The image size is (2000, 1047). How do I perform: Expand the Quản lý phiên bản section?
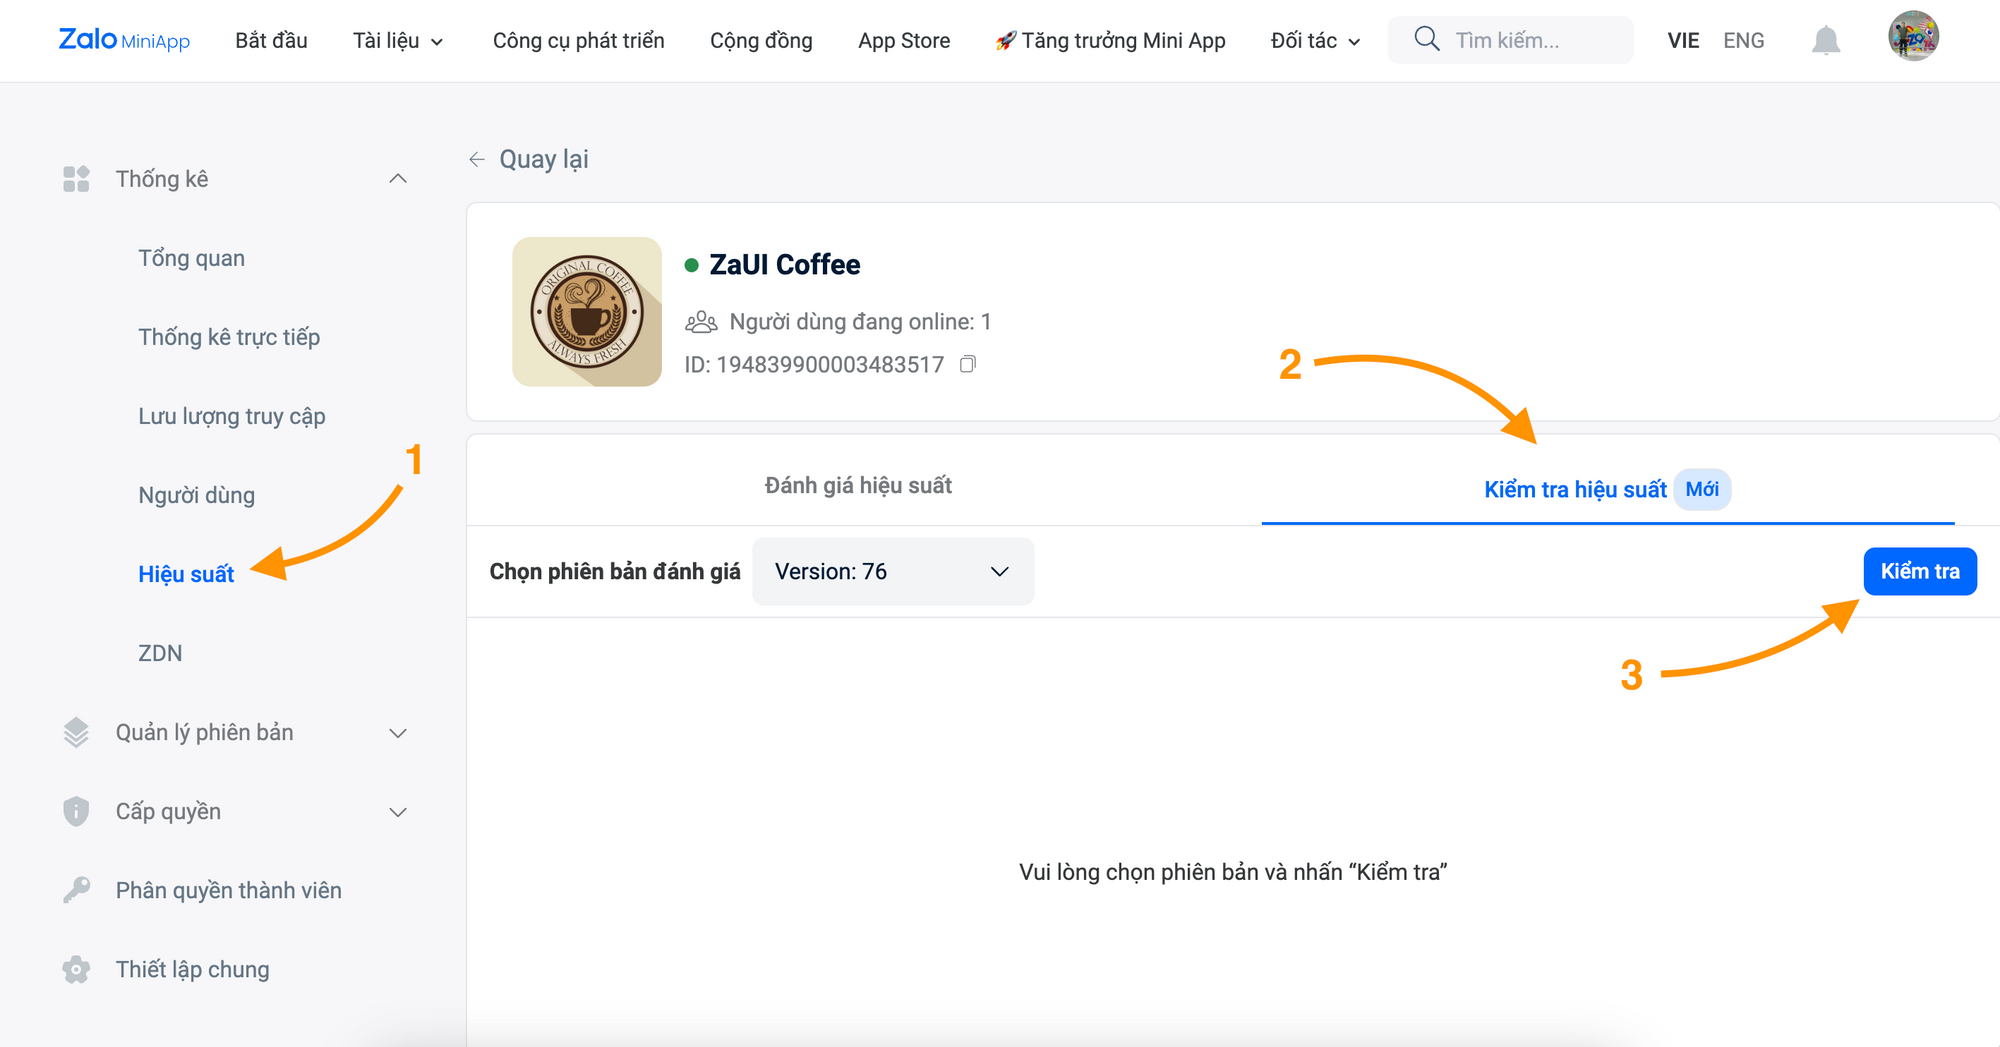click(398, 733)
